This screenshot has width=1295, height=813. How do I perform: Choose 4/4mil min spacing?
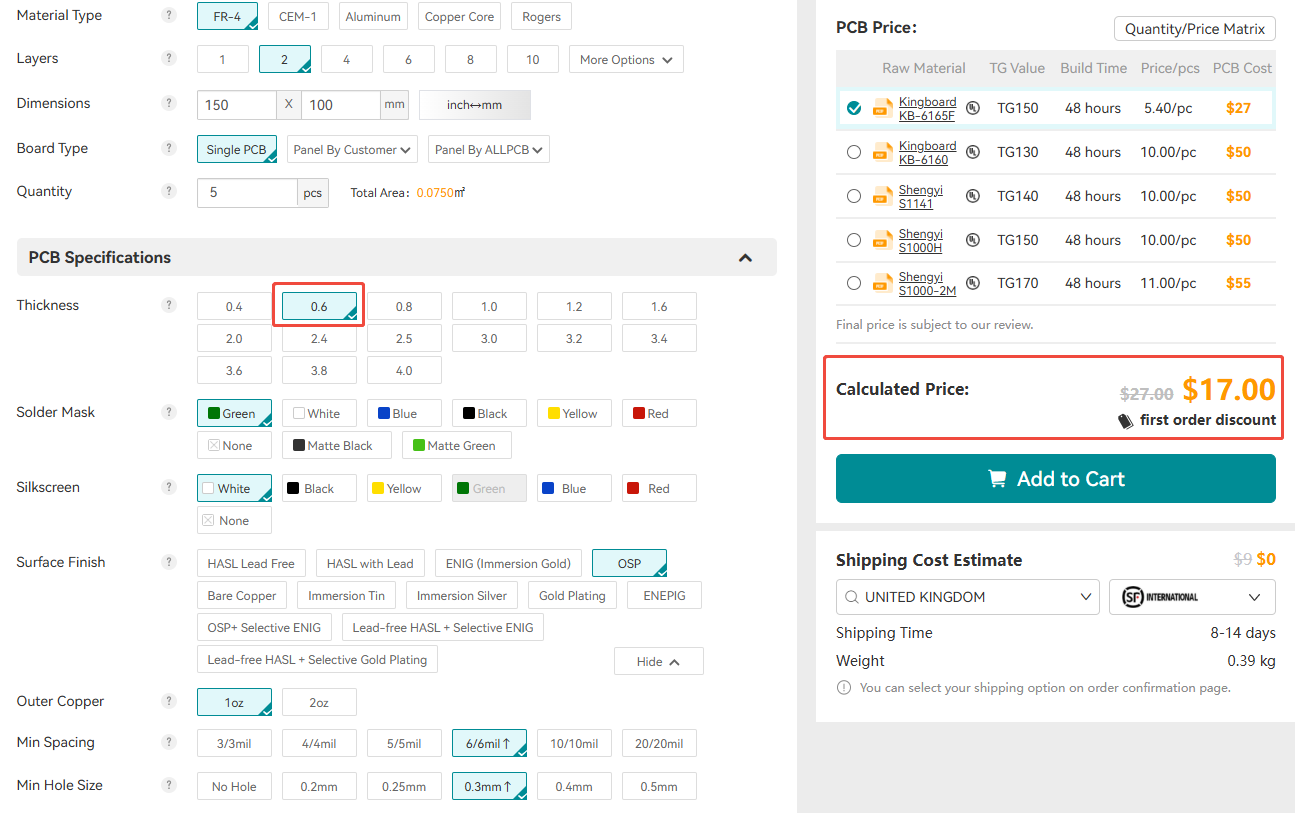tap(319, 743)
